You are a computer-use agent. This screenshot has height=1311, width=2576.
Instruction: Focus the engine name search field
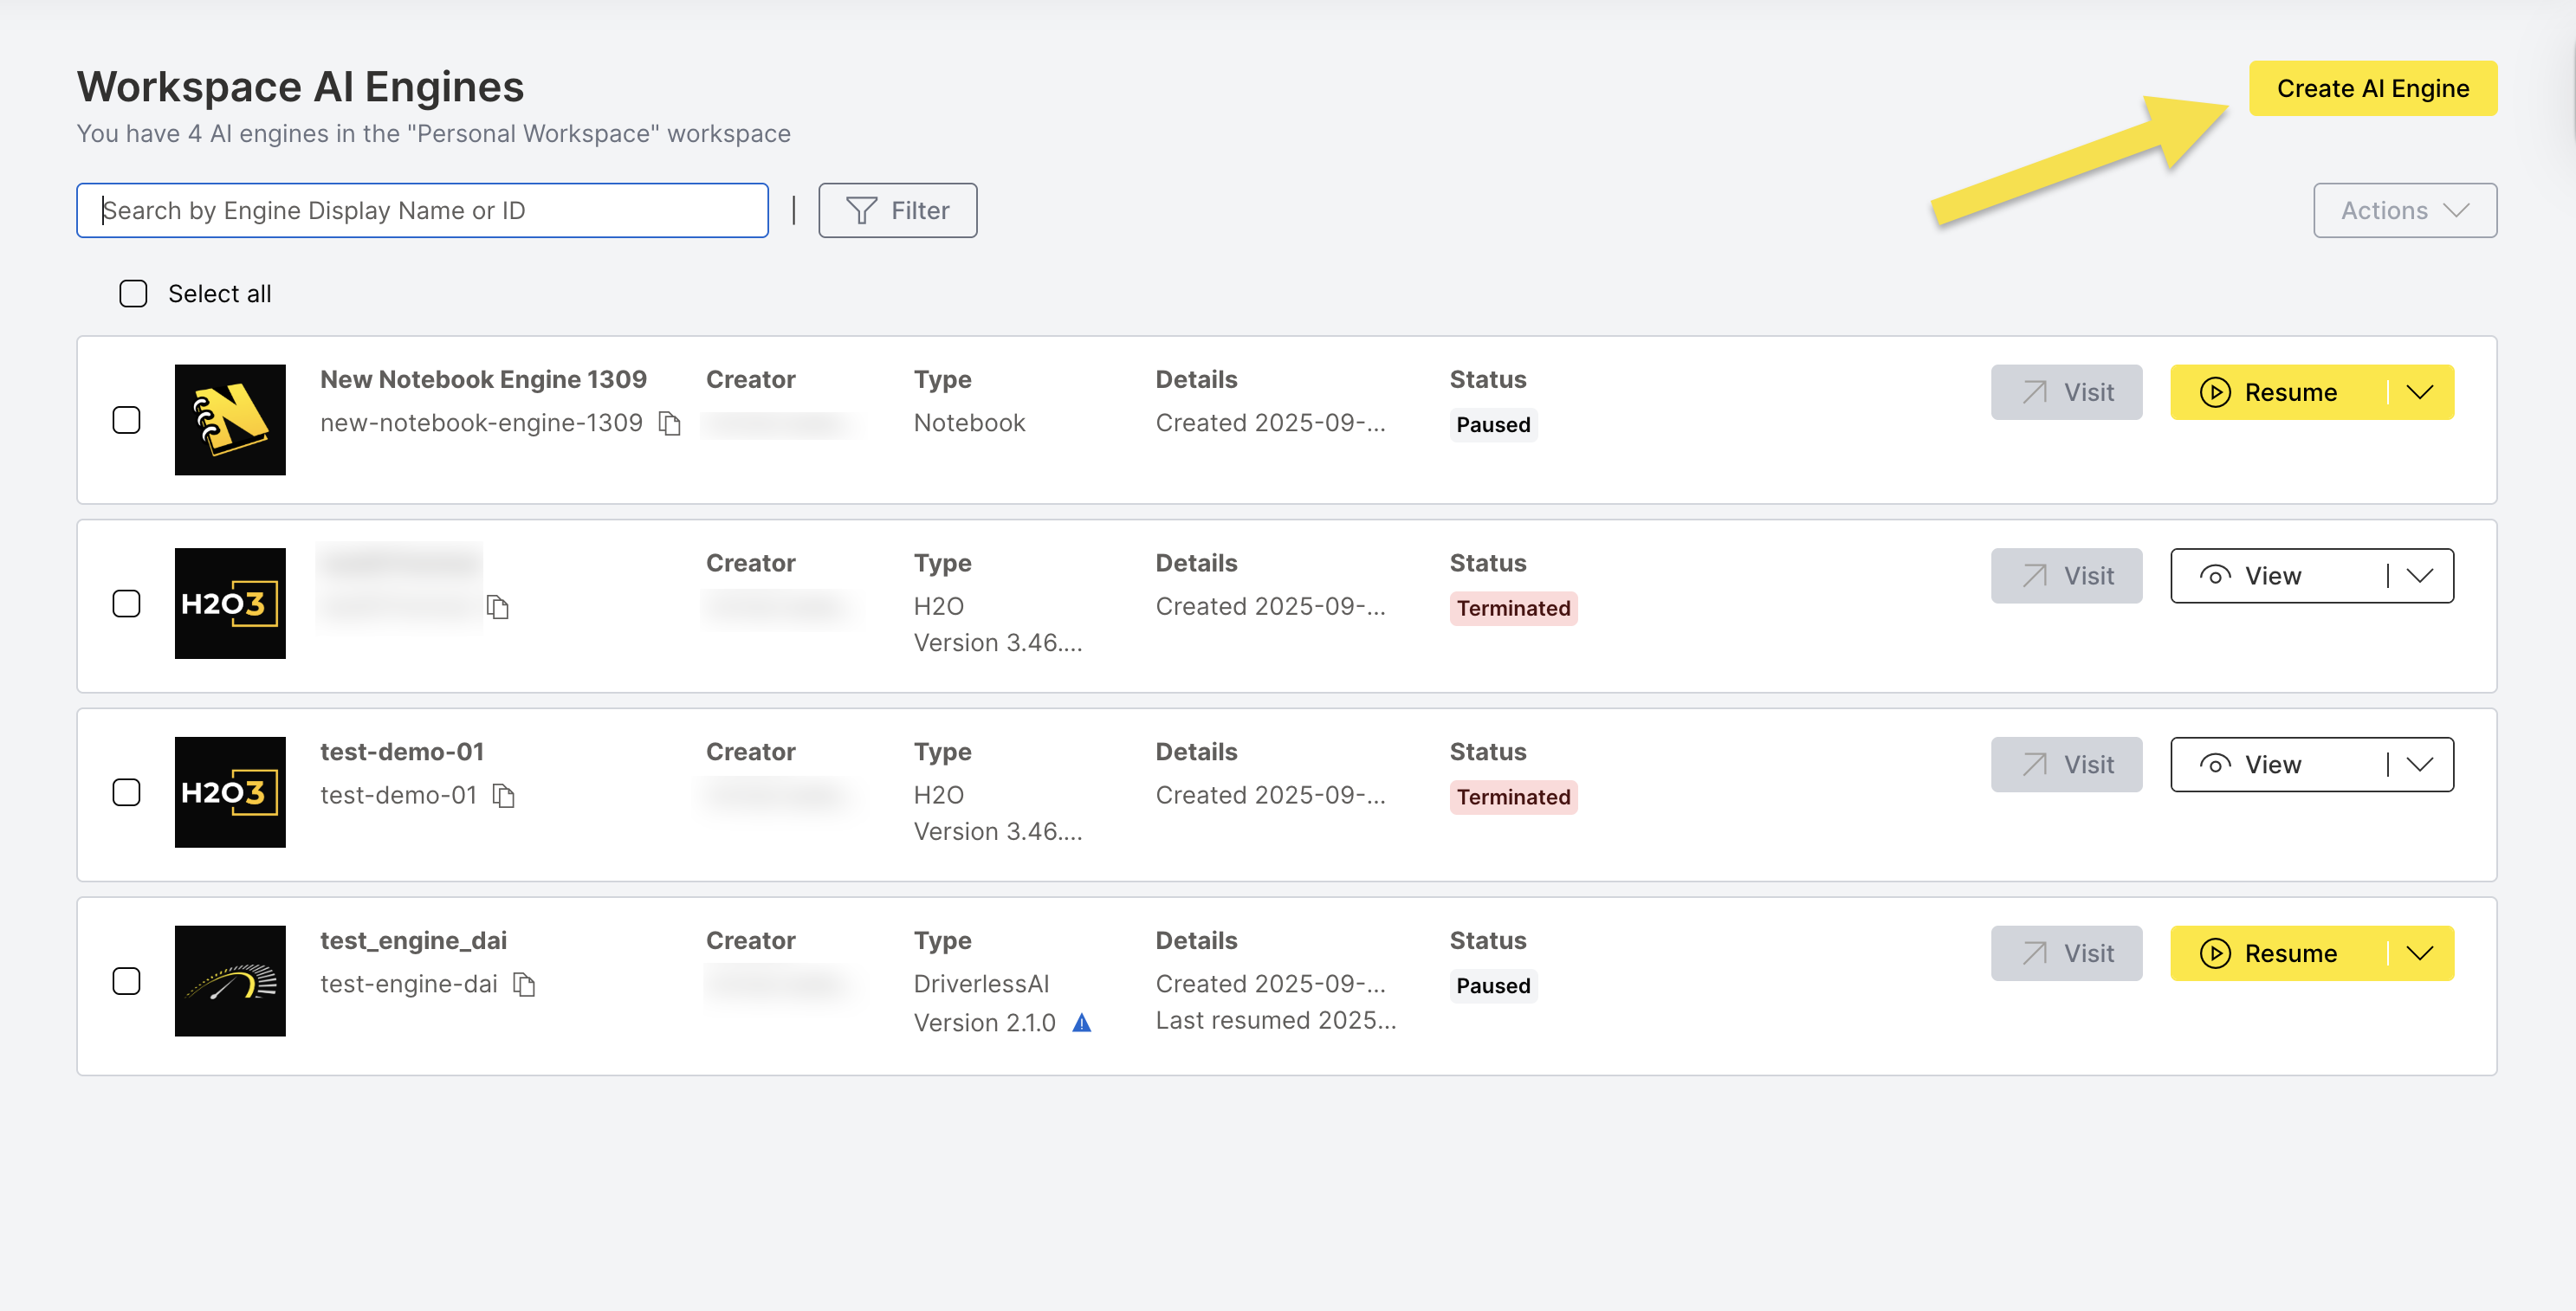422,210
